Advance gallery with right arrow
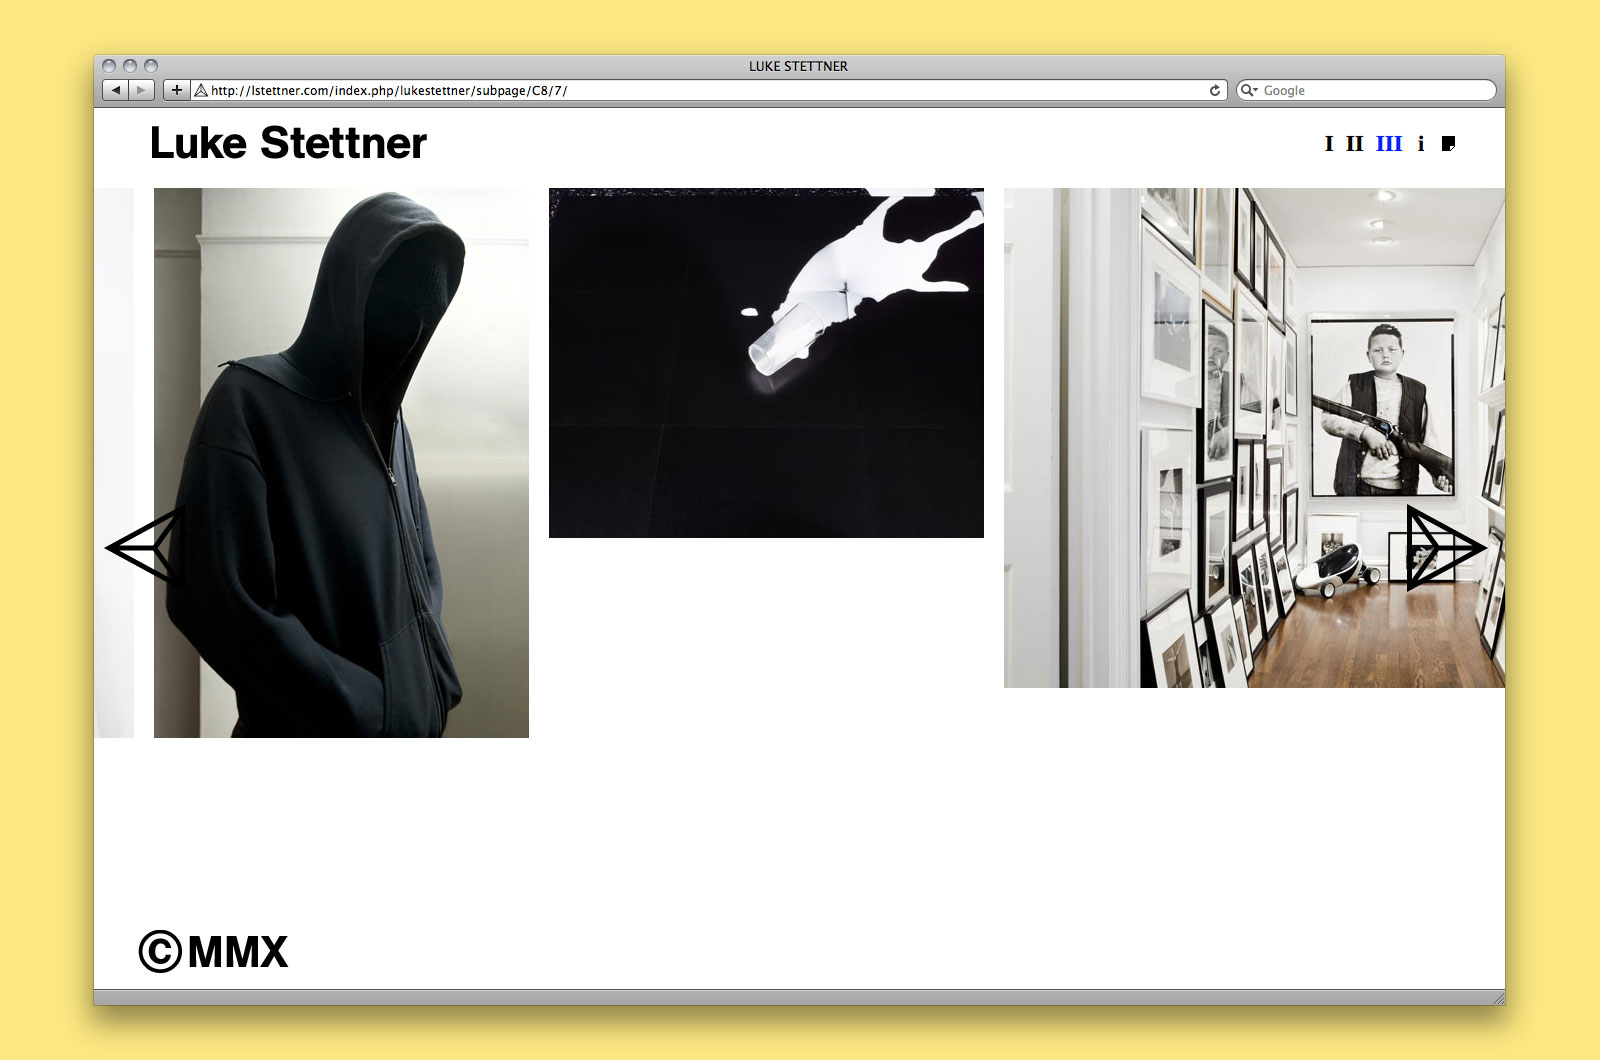The height and width of the screenshot is (1060, 1600). click(1445, 547)
